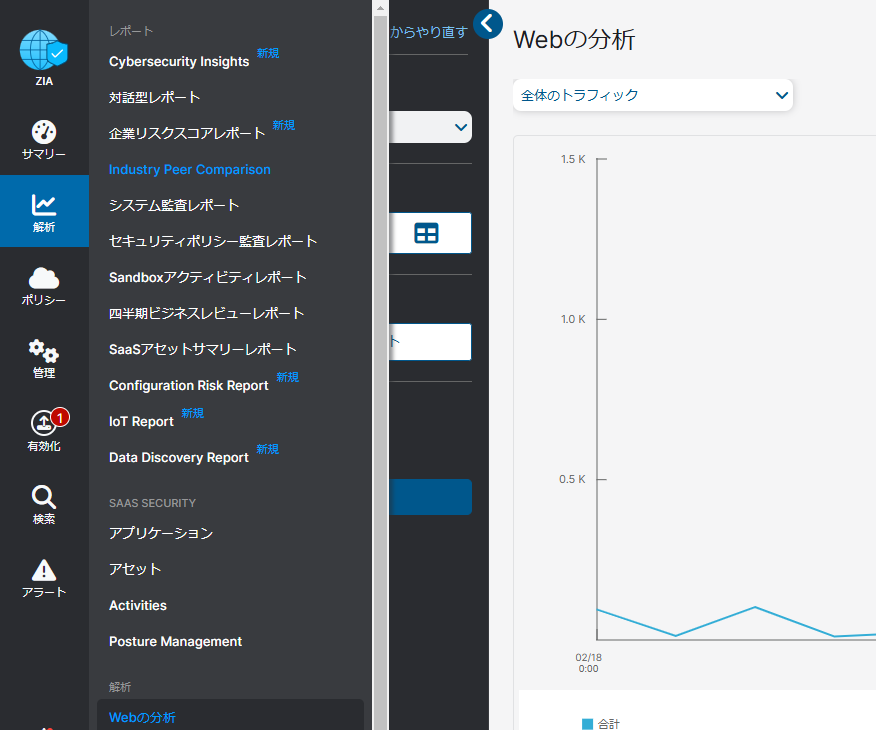876x730 pixels.
Task: Open the ZIA globe shield icon
Action: pyautogui.click(x=44, y=50)
